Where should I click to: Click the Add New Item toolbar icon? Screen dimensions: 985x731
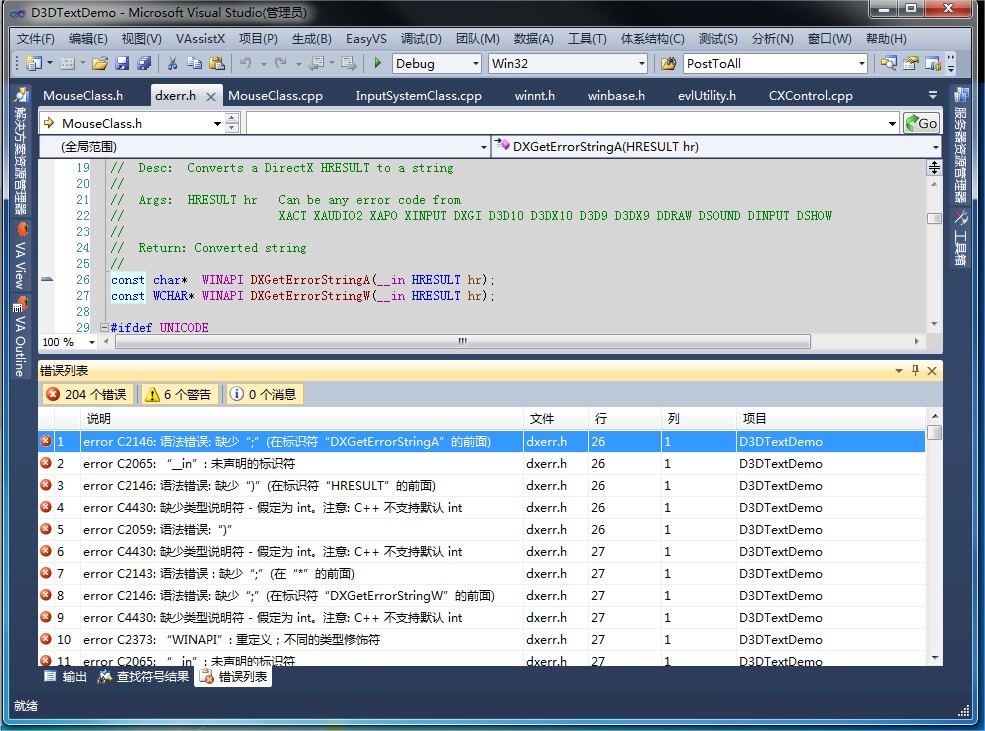coord(67,63)
